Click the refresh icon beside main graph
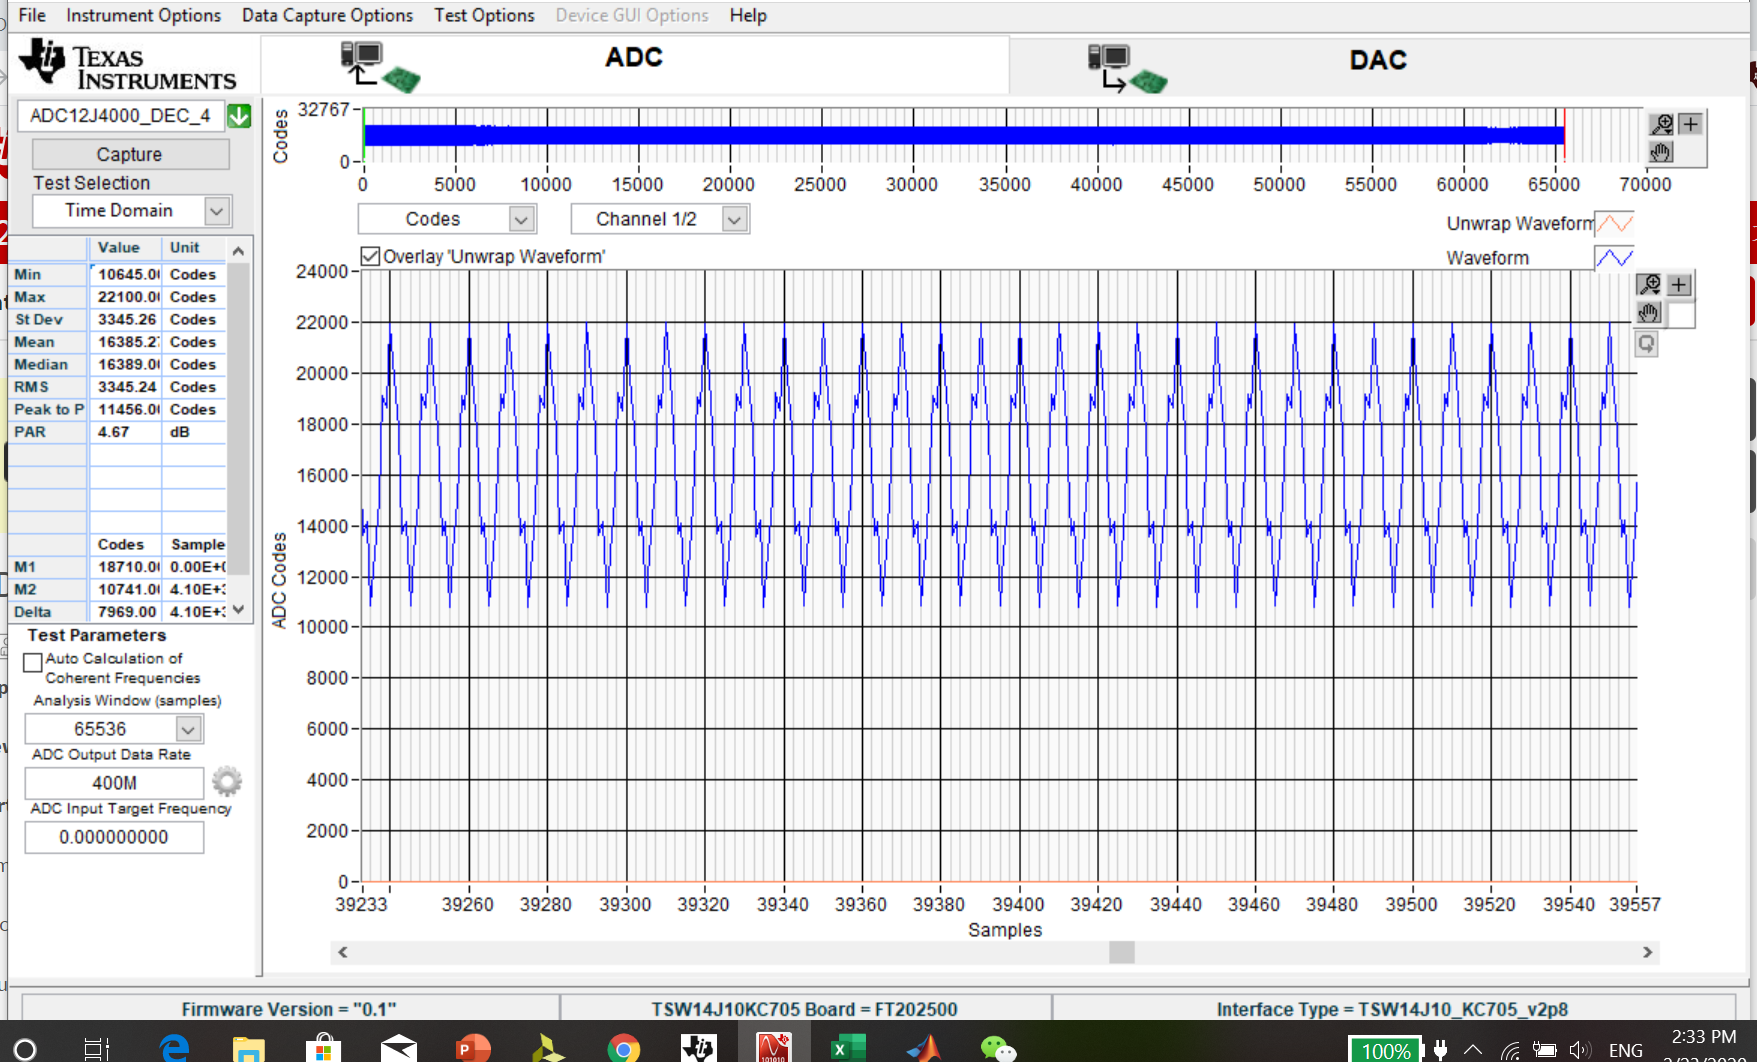Screen dimensions: 1757x1062 coord(1647,344)
